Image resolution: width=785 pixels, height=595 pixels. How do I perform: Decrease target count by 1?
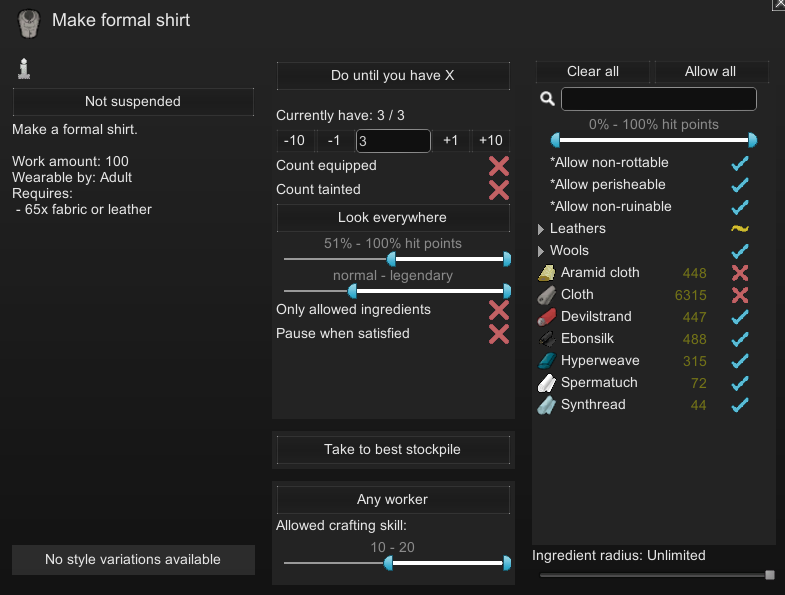(x=334, y=141)
